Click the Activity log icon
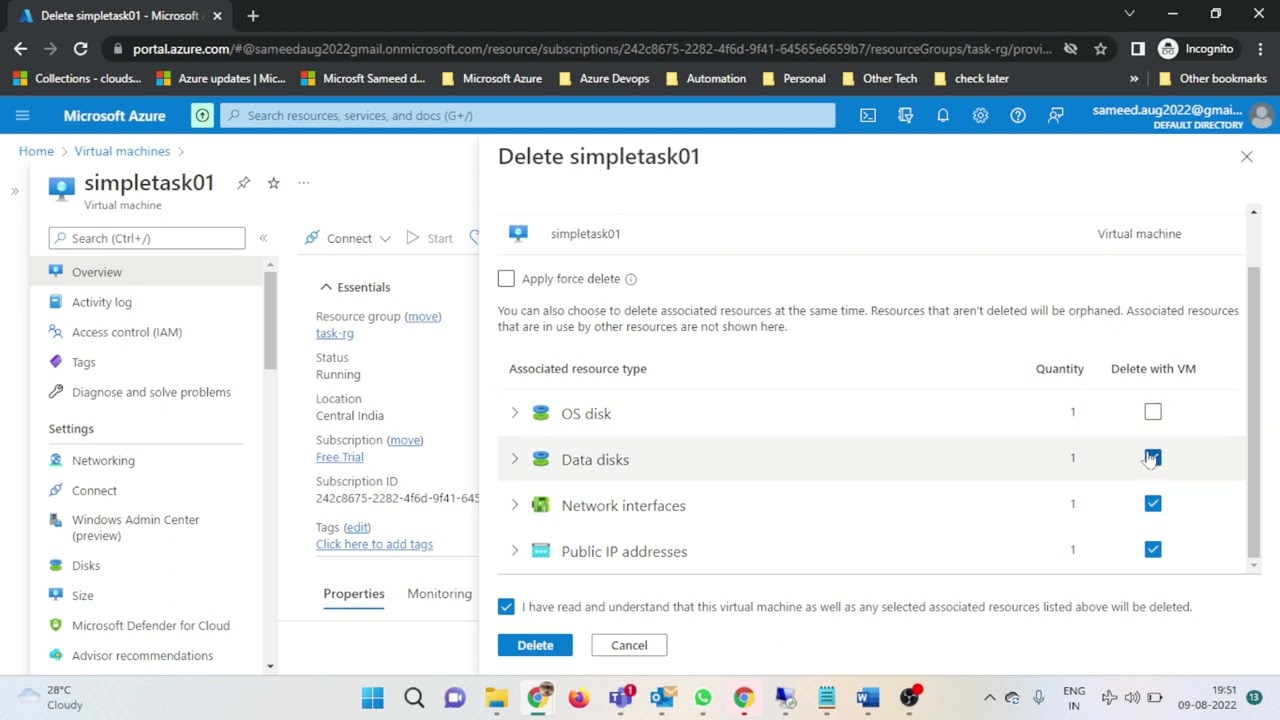Screen dimensions: 1280x720 (x=56, y=302)
